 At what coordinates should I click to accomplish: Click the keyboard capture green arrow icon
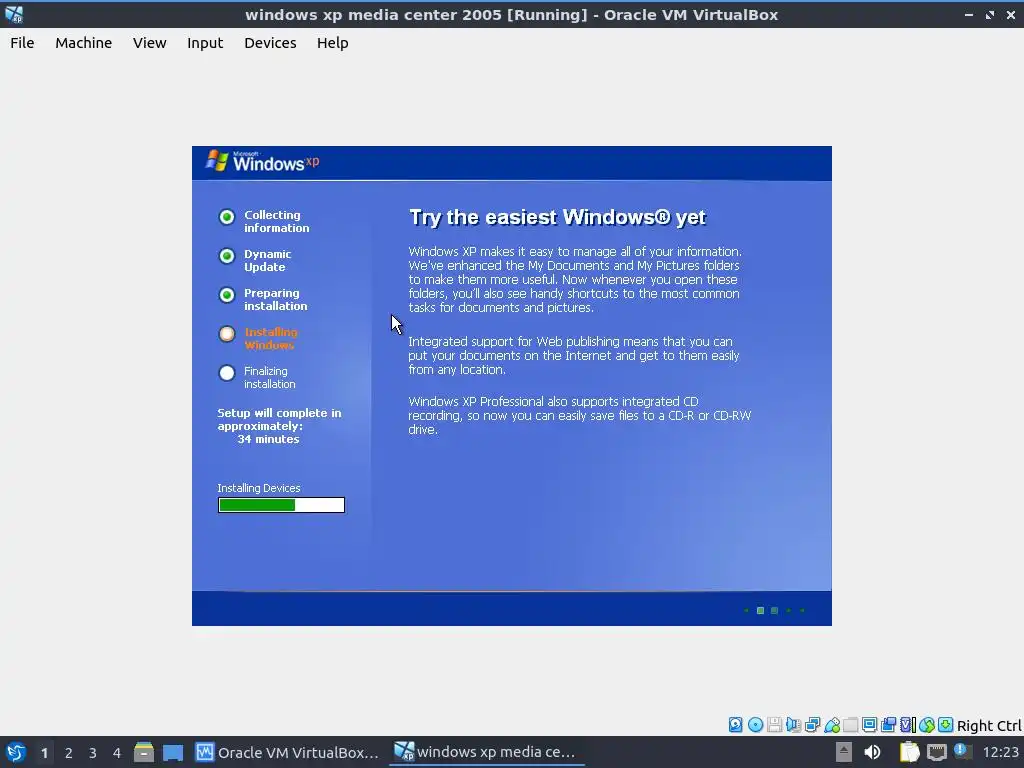[x=945, y=725]
